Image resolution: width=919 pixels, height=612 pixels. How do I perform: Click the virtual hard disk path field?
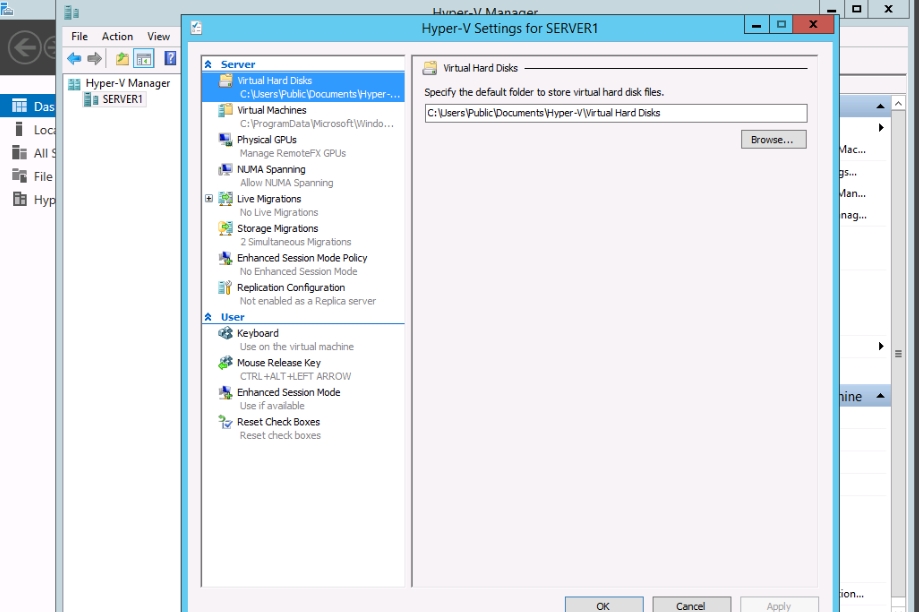pos(614,113)
